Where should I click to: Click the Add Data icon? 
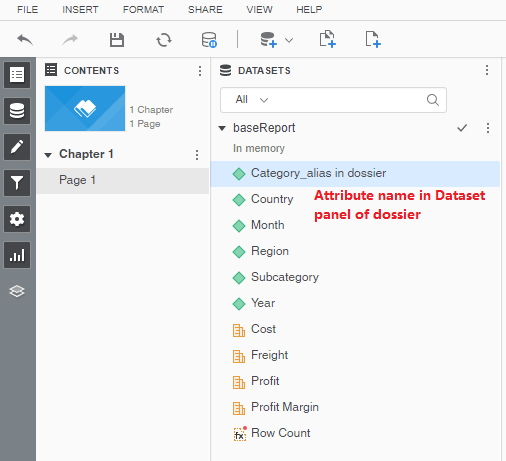click(x=268, y=40)
